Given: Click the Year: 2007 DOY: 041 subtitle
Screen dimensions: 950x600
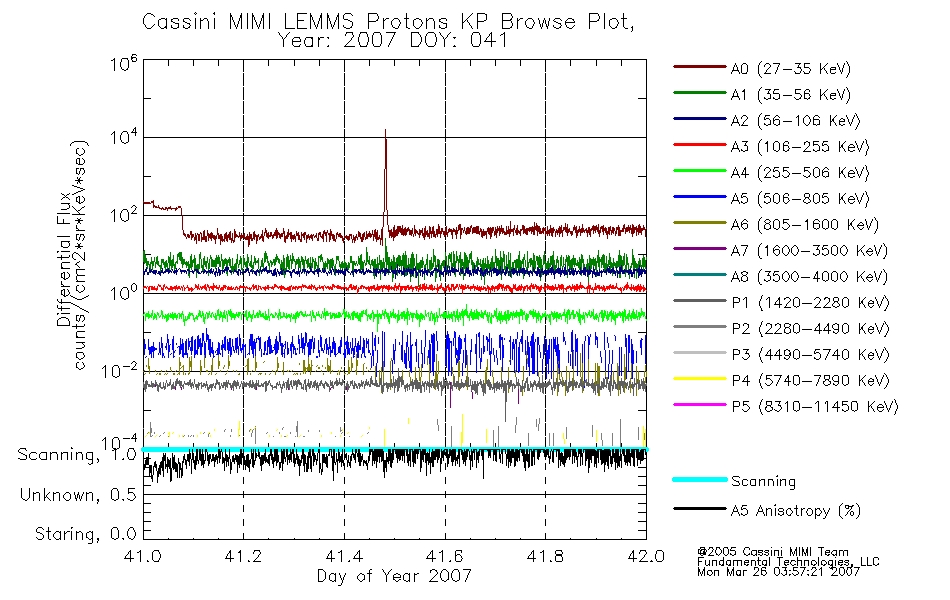Looking at the screenshot, I should pyautogui.click(x=393, y=41).
